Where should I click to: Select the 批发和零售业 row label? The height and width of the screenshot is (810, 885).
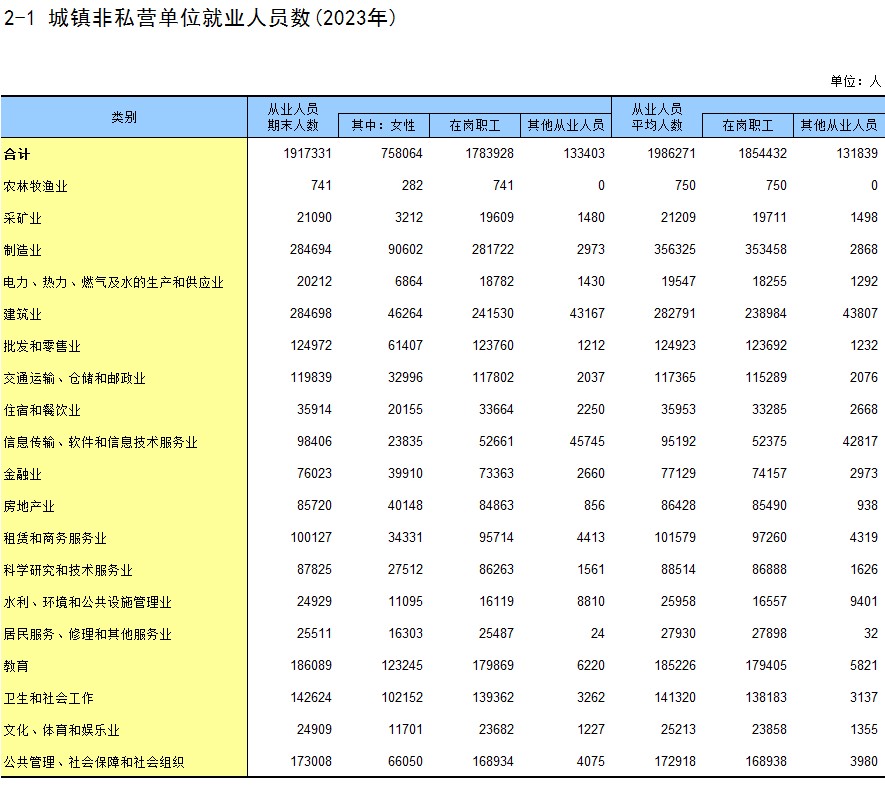tap(42, 346)
